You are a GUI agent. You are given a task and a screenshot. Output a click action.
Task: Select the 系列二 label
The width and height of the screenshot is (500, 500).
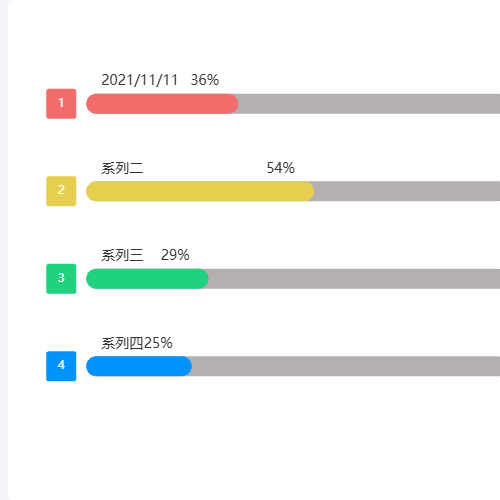pyautogui.click(x=122, y=168)
